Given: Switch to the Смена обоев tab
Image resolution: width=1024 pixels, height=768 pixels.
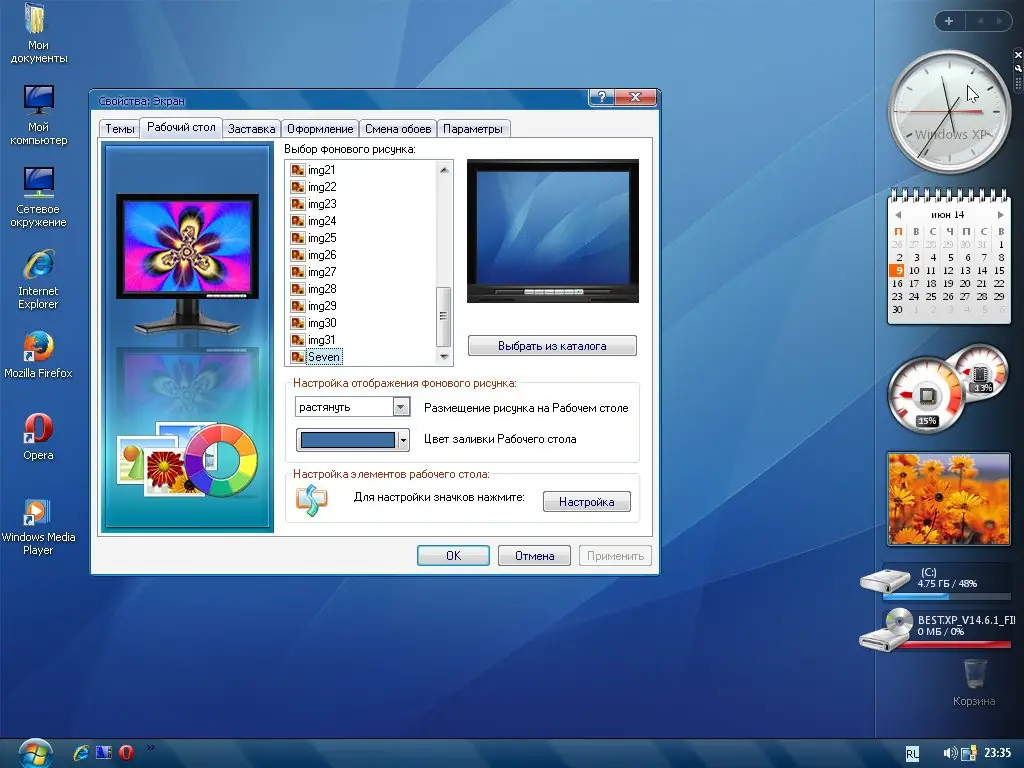Looking at the screenshot, I should click(x=398, y=129).
